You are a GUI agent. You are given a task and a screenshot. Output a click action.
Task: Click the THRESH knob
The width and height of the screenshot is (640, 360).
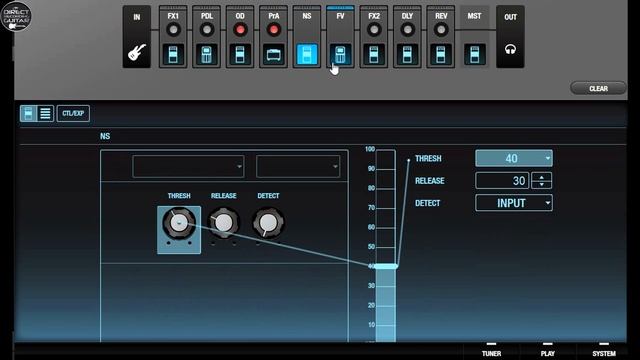(x=179, y=223)
